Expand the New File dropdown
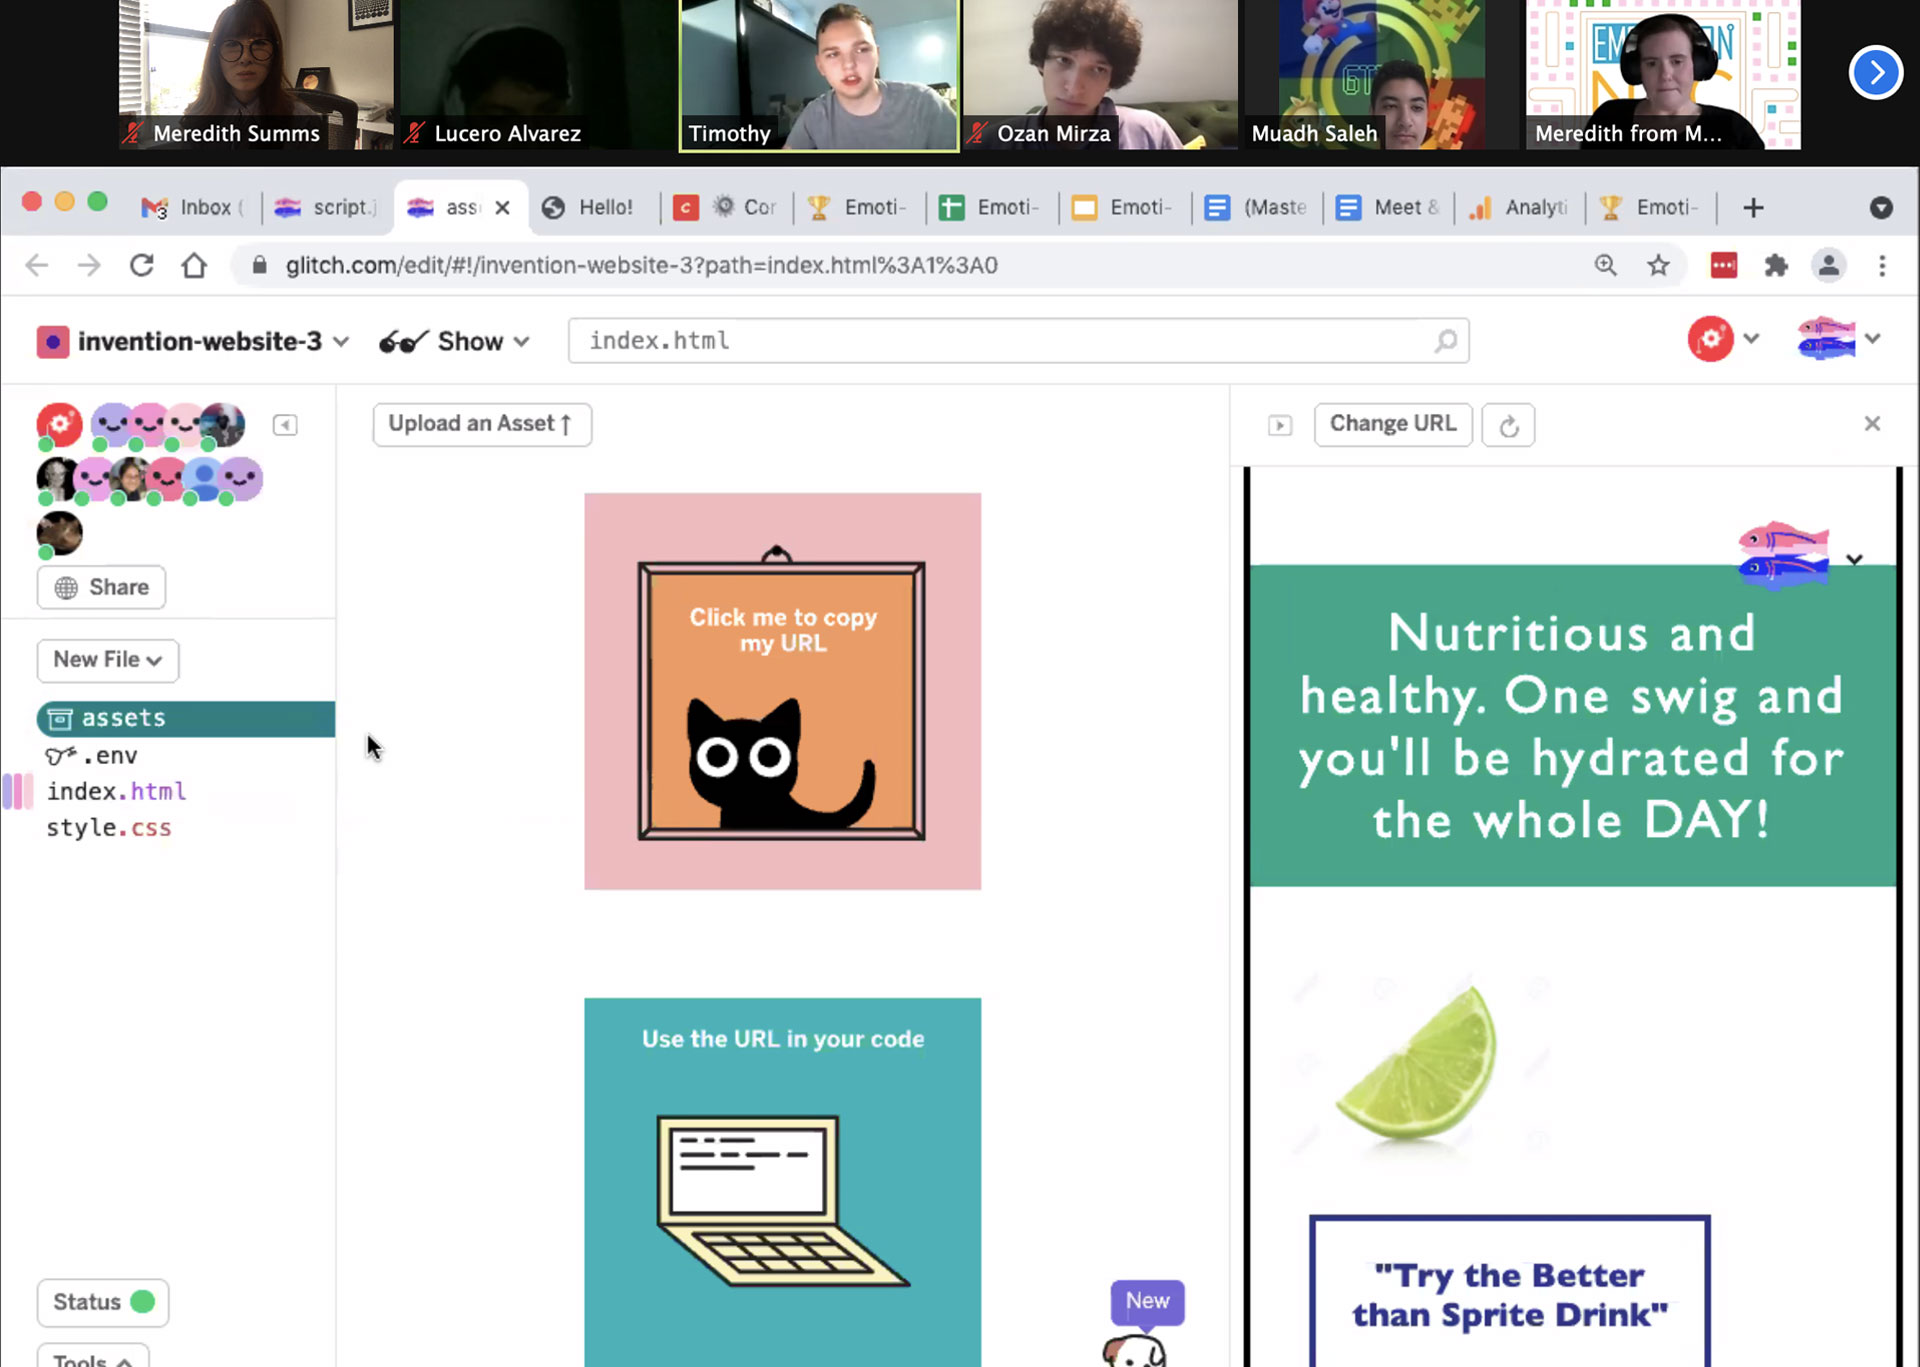This screenshot has height=1367, width=1920. (x=108, y=660)
